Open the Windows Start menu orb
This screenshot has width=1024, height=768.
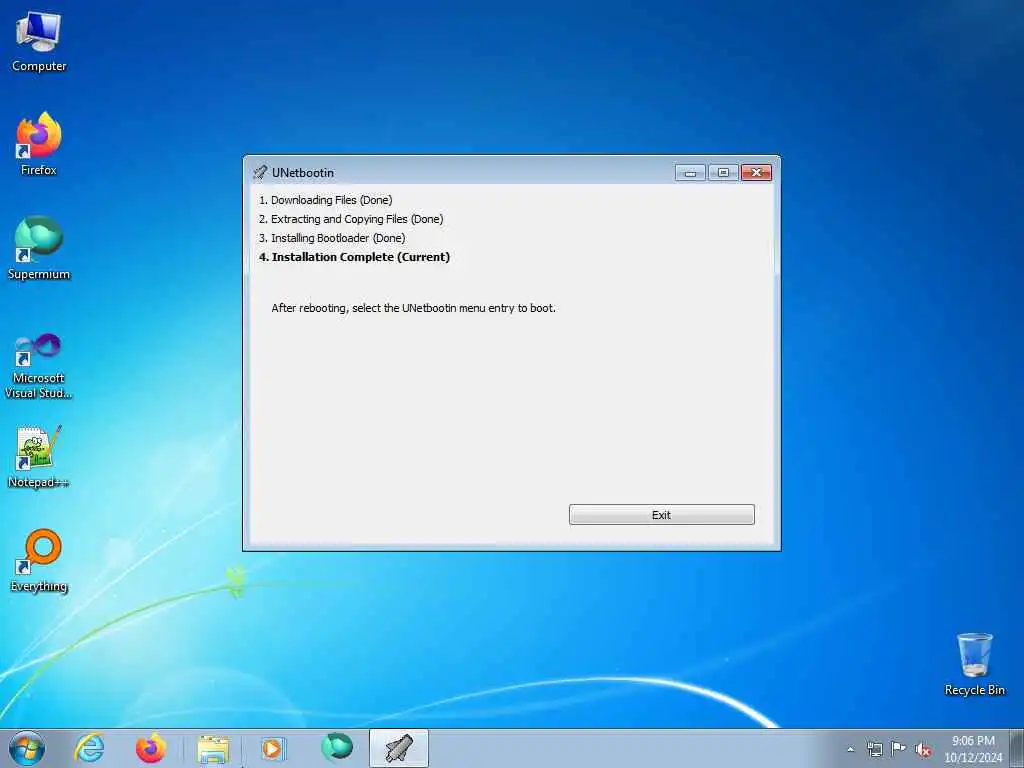point(27,748)
